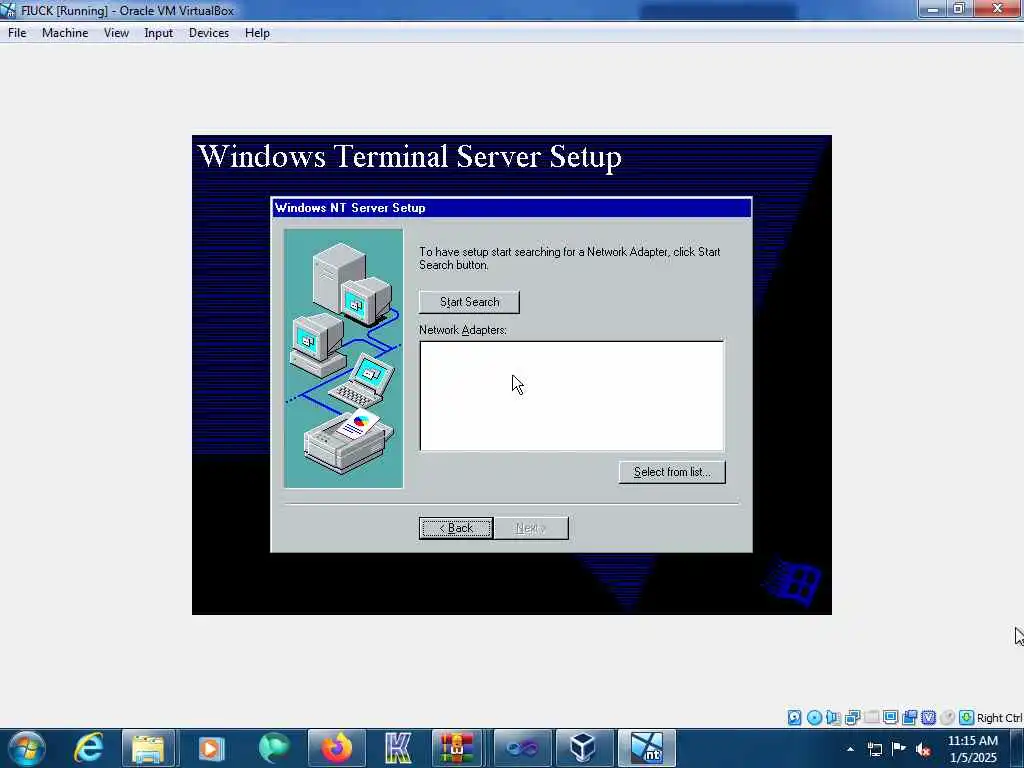The width and height of the screenshot is (1024, 768).
Task: Open VirtualBox Manager cube taskbar icon
Action: point(583,748)
